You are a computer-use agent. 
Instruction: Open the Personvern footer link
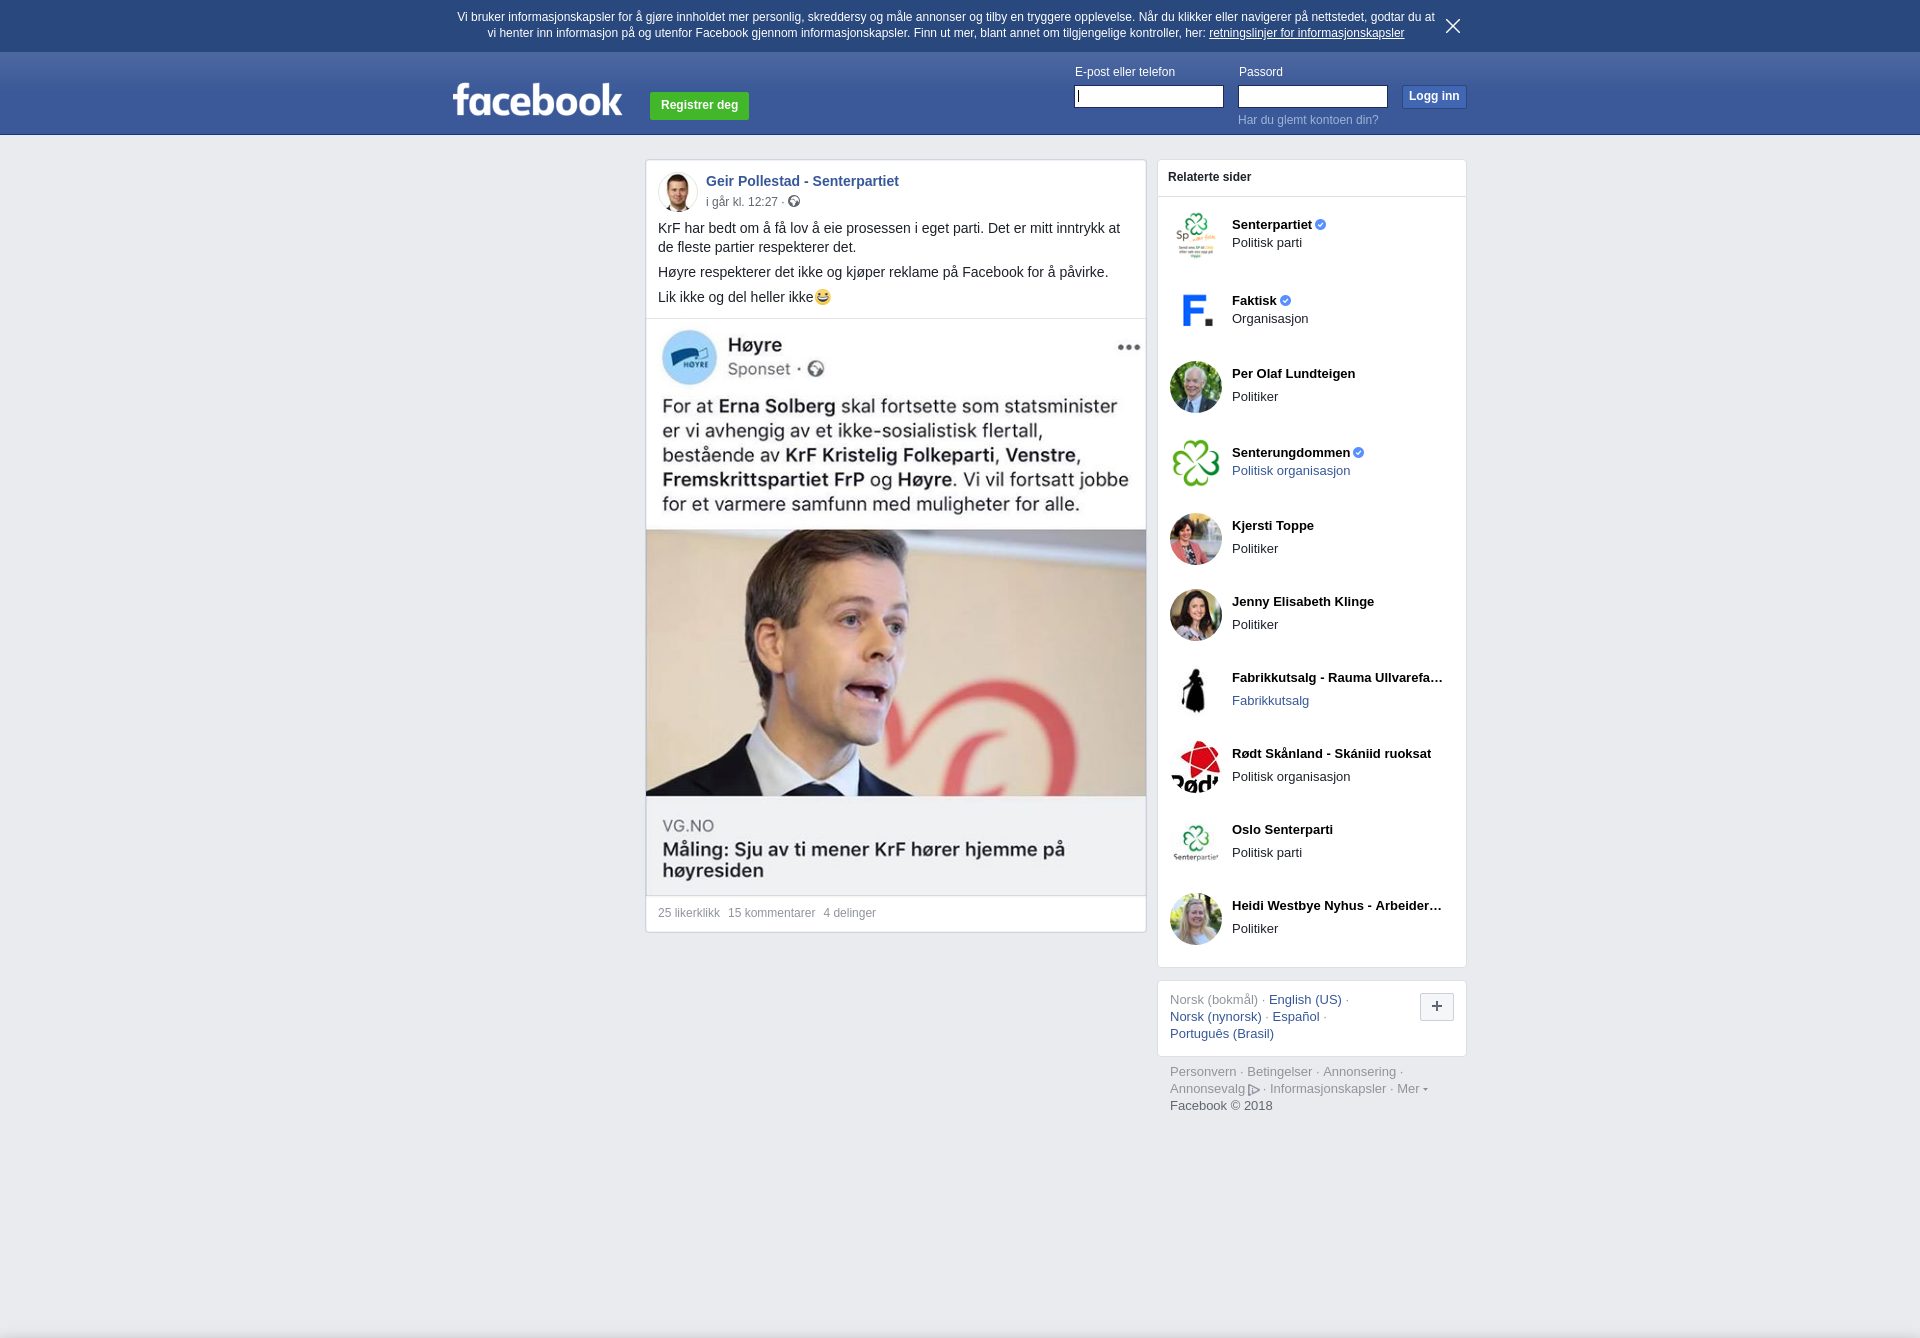[1203, 1072]
